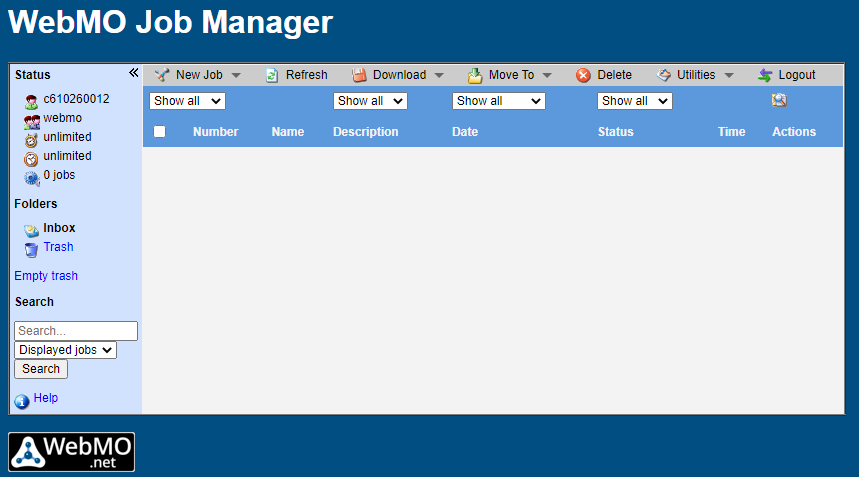Tick the select-all jobs checkbox
The image size is (859, 477).
pyautogui.click(x=159, y=131)
